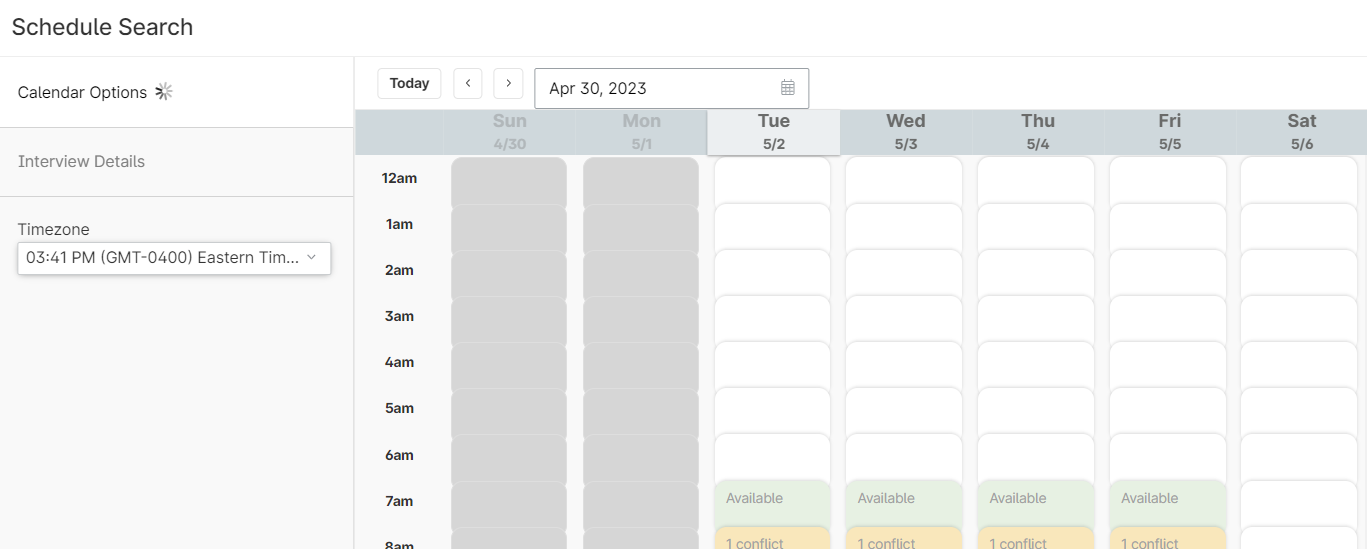Click the calendar icon in date field
Screen dimensions: 1367x549
click(x=787, y=88)
